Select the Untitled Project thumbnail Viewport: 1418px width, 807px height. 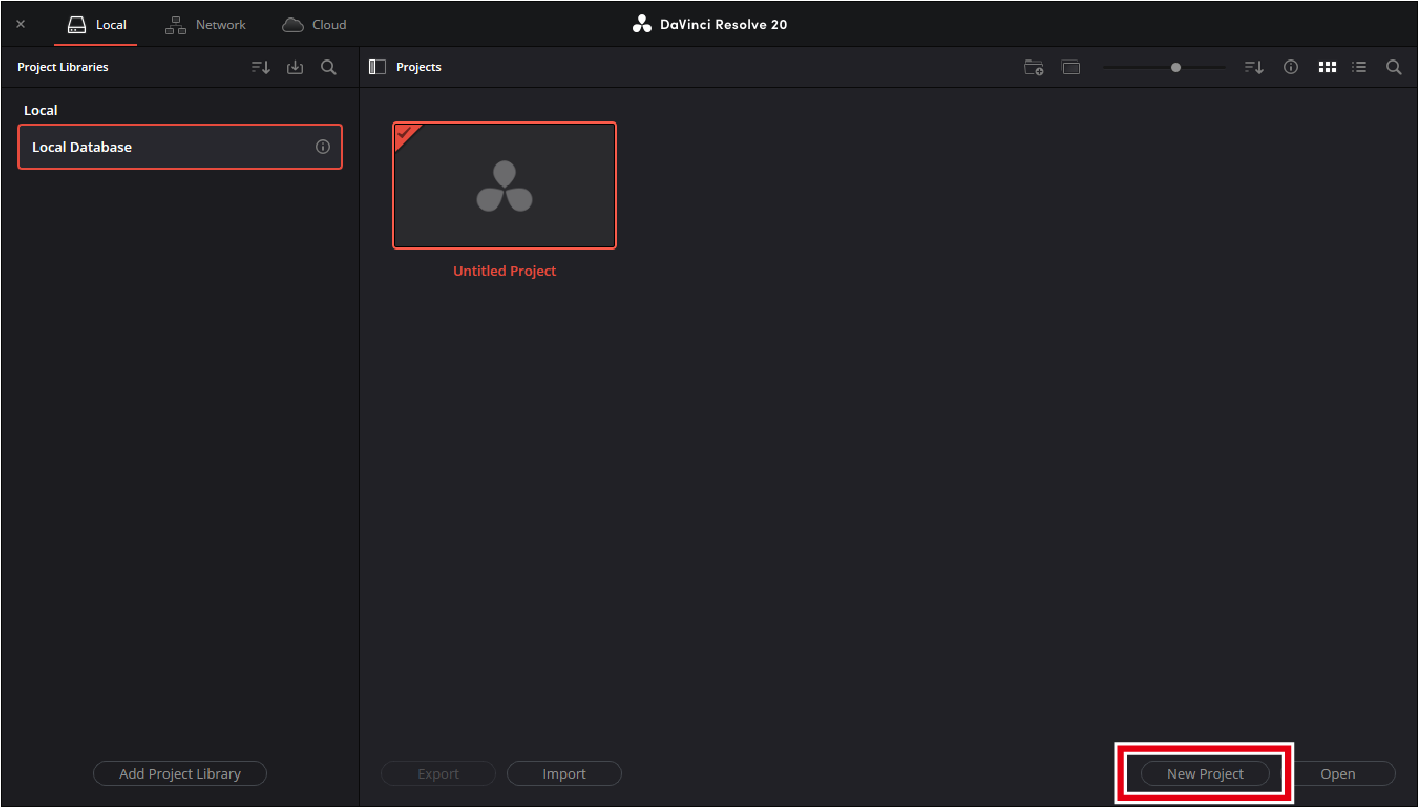point(504,186)
